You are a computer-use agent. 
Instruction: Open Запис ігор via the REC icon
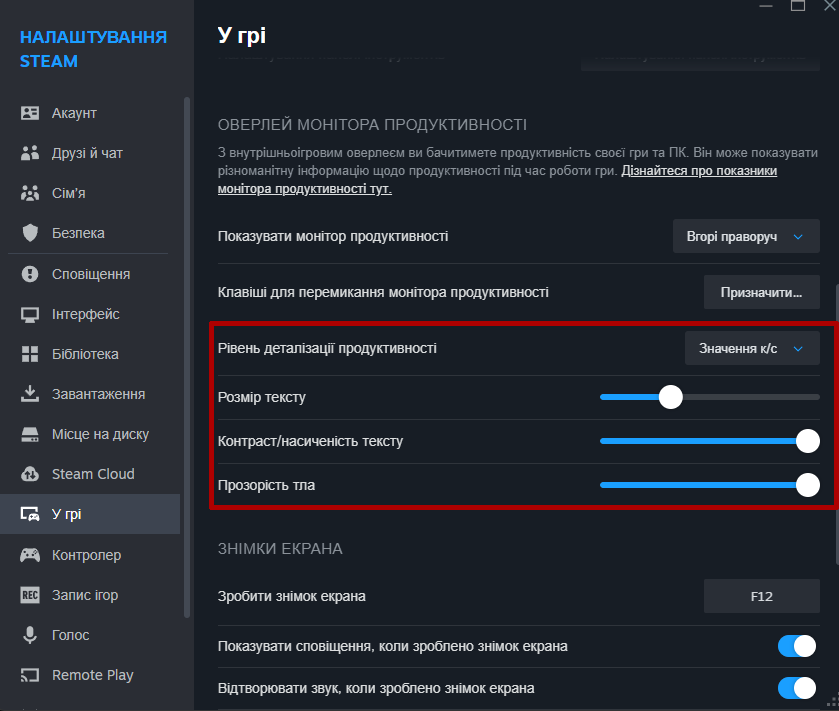click(x=30, y=595)
